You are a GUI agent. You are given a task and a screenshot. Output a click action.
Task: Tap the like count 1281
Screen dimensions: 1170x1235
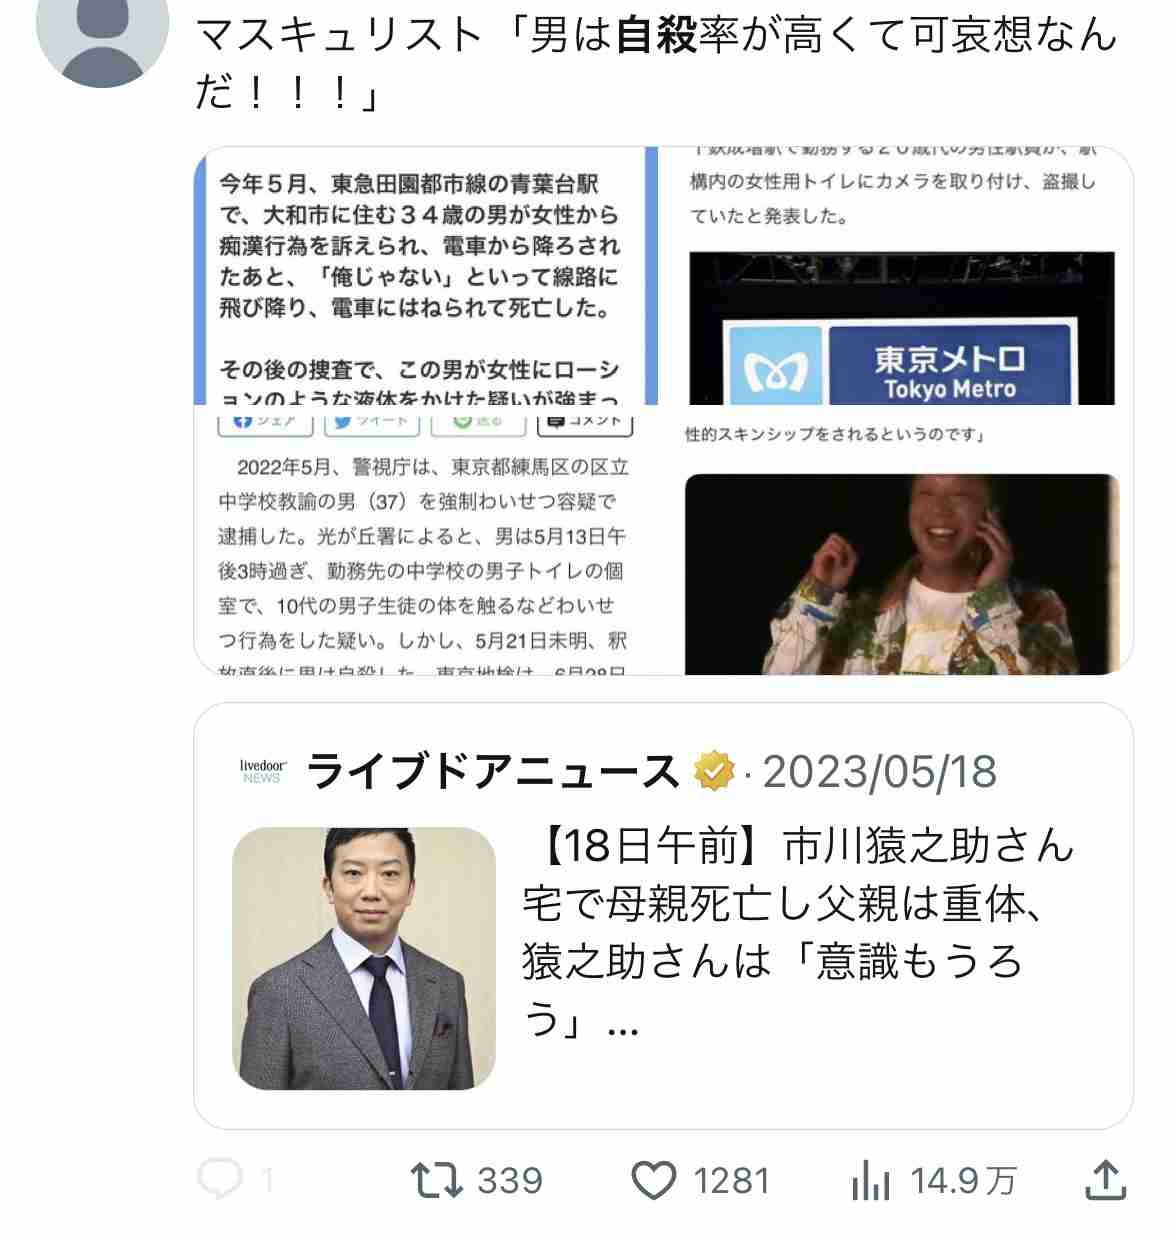[x=732, y=1181]
